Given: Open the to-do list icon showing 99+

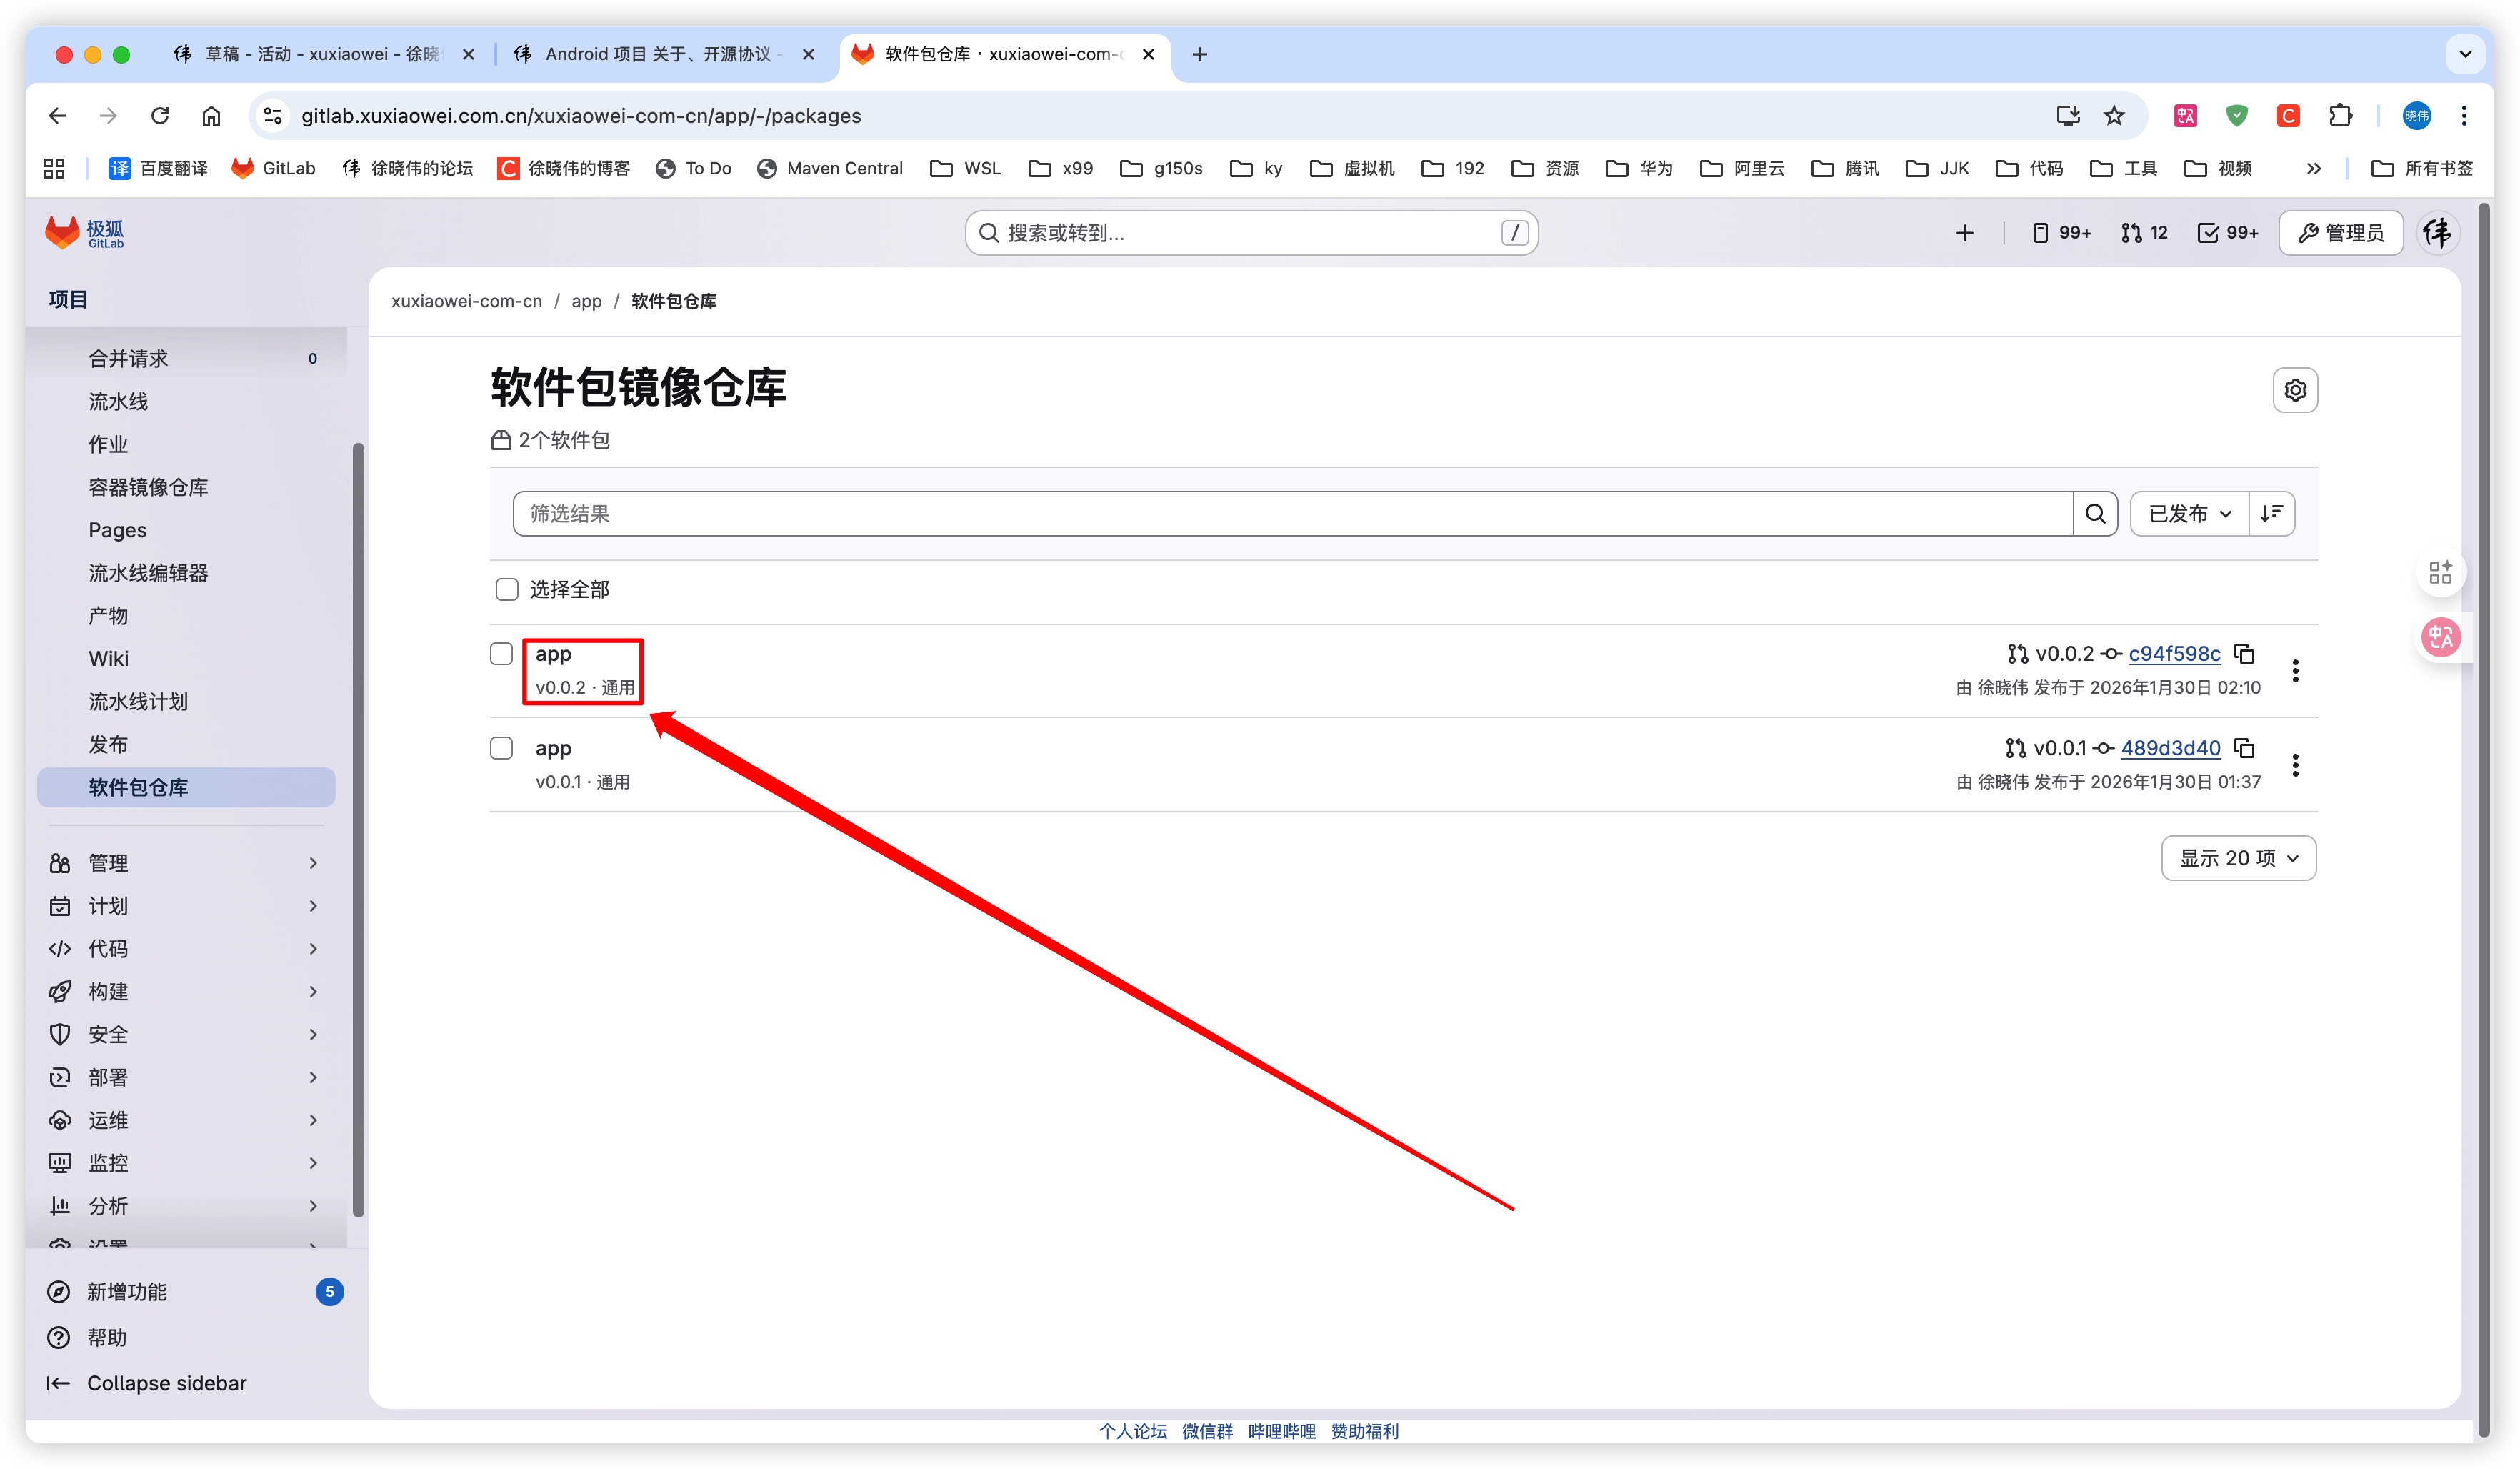Looking at the screenshot, I should tap(2227, 233).
